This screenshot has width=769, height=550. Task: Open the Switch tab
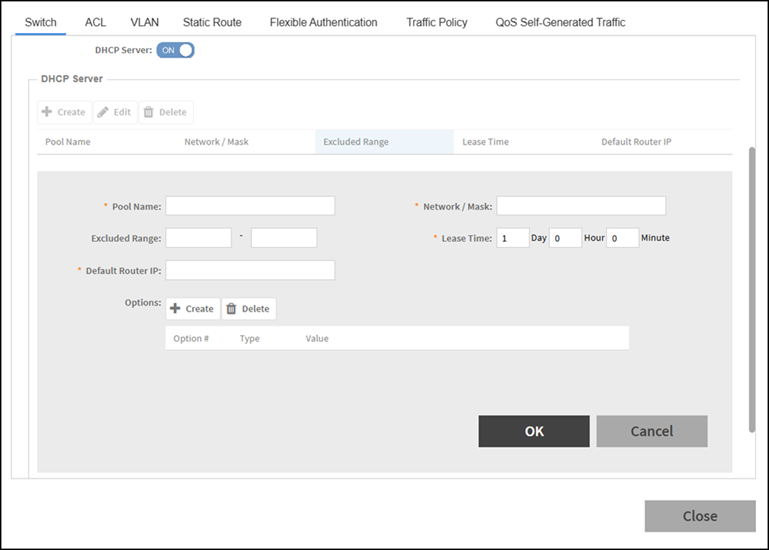(x=41, y=23)
